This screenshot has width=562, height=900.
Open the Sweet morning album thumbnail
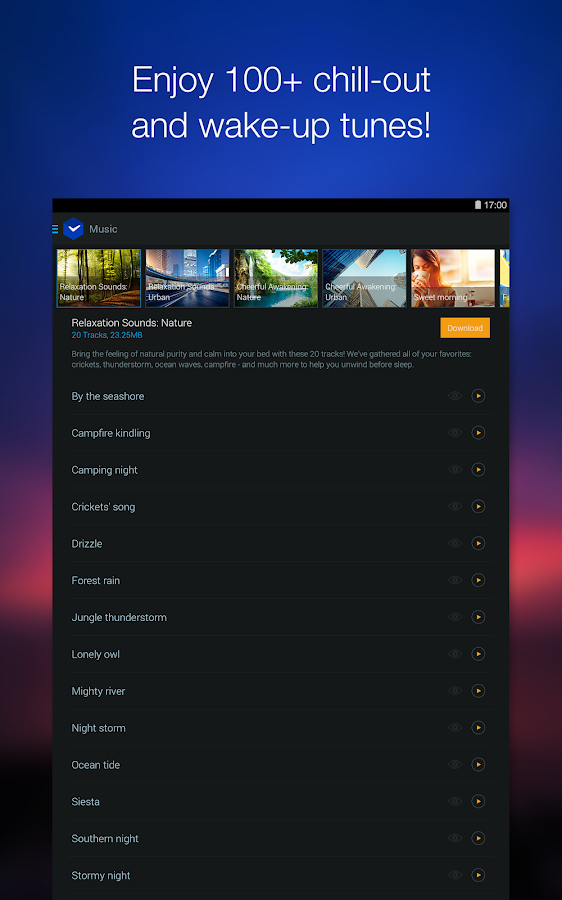pyautogui.click(x=453, y=278)
